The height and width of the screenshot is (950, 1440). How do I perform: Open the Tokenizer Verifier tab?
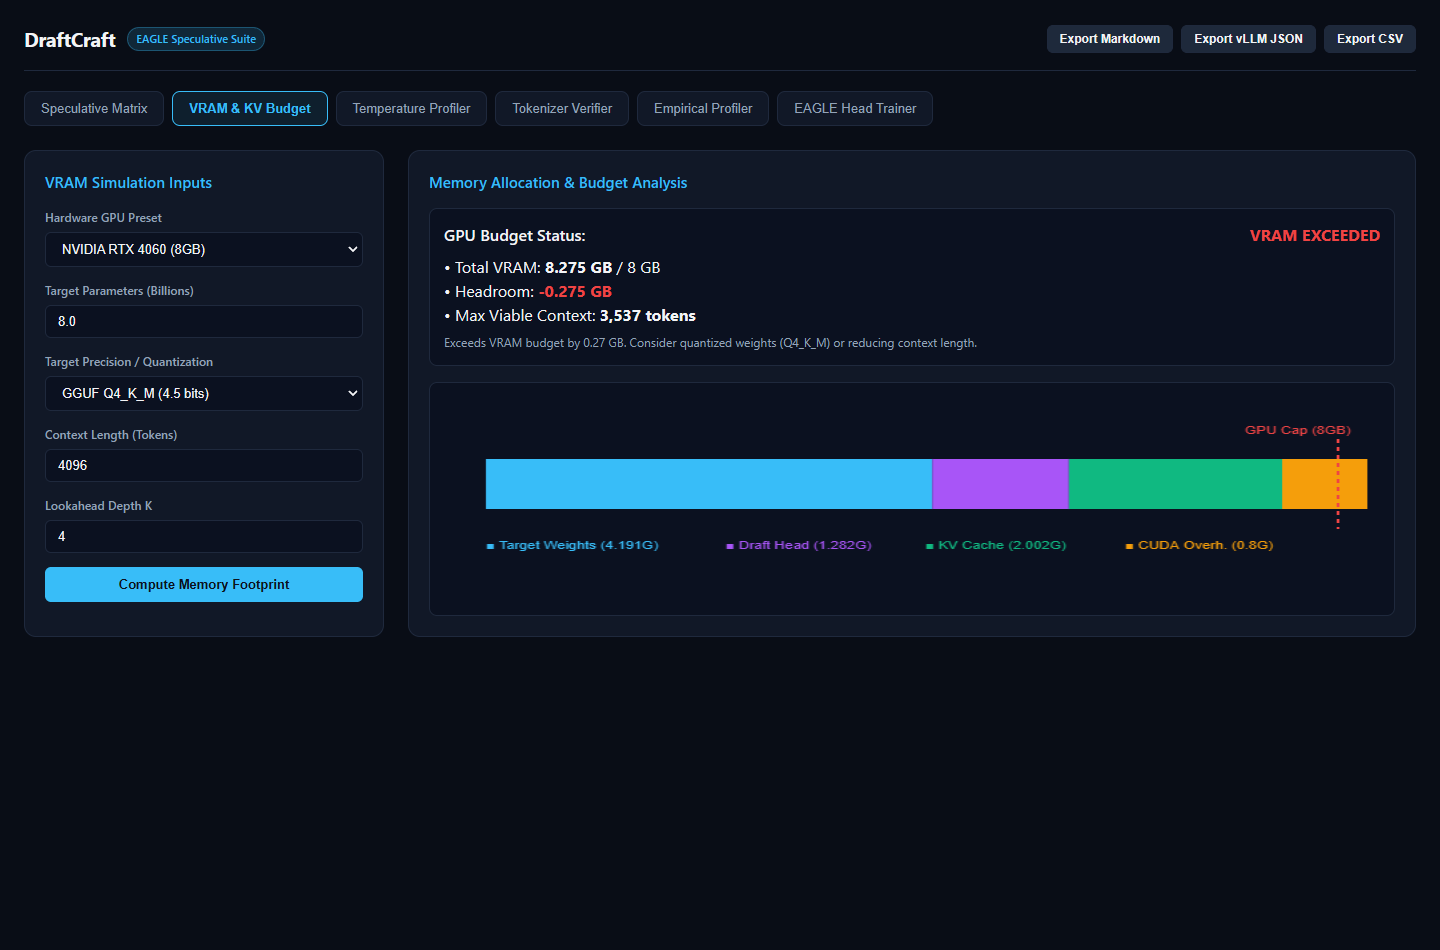[562, 108]
